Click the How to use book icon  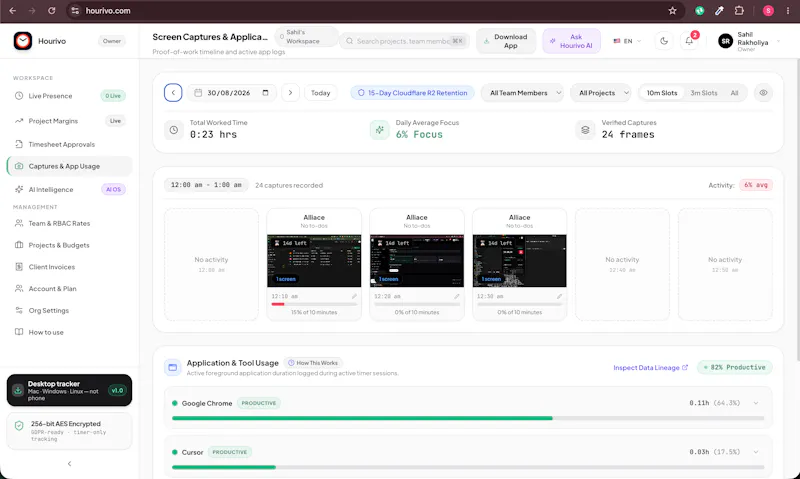tap(19, 332)
